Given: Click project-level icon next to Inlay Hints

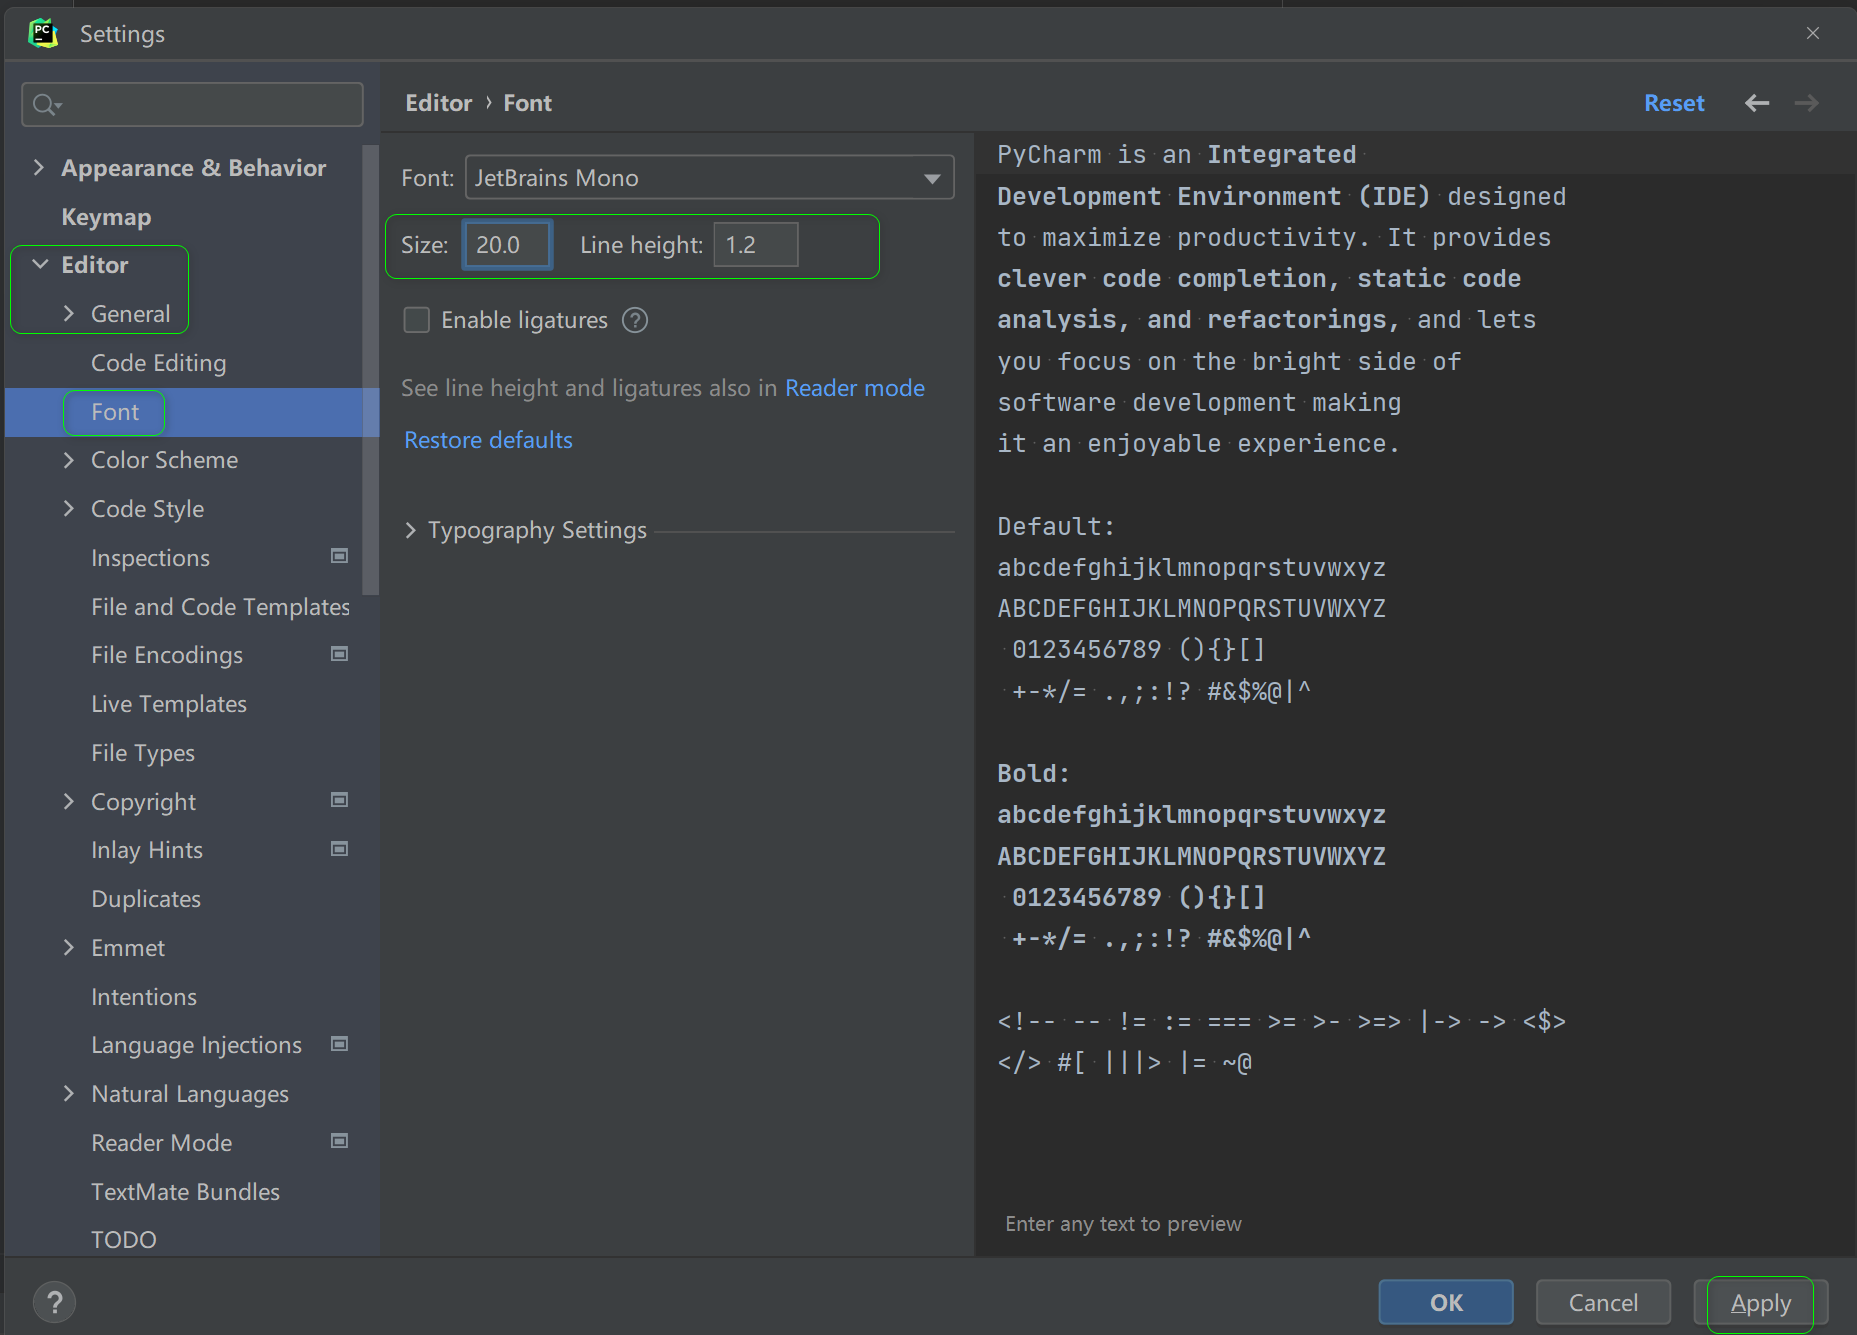Looking at the screenshot, I should (x=340, y=849).
